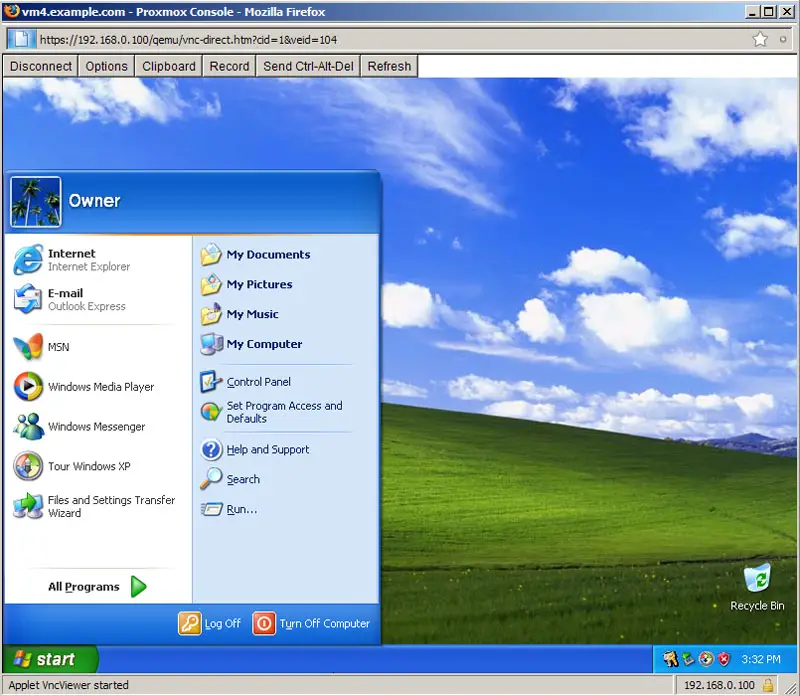Open My Pictures folder icon
This screenshot has height=696, width=800.
point(211,284)
